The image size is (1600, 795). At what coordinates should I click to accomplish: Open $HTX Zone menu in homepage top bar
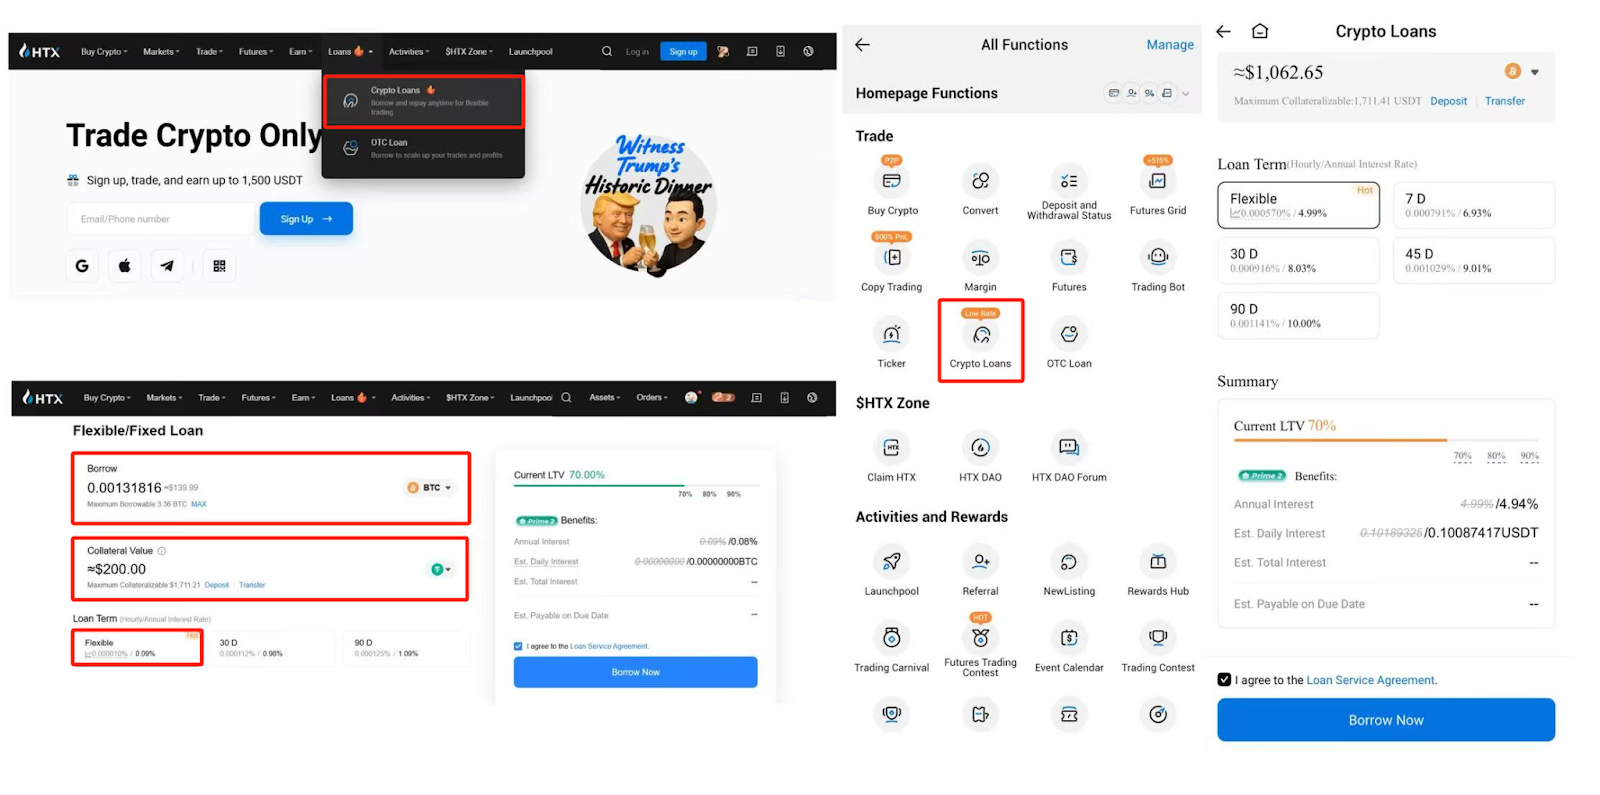coord(469,51)
